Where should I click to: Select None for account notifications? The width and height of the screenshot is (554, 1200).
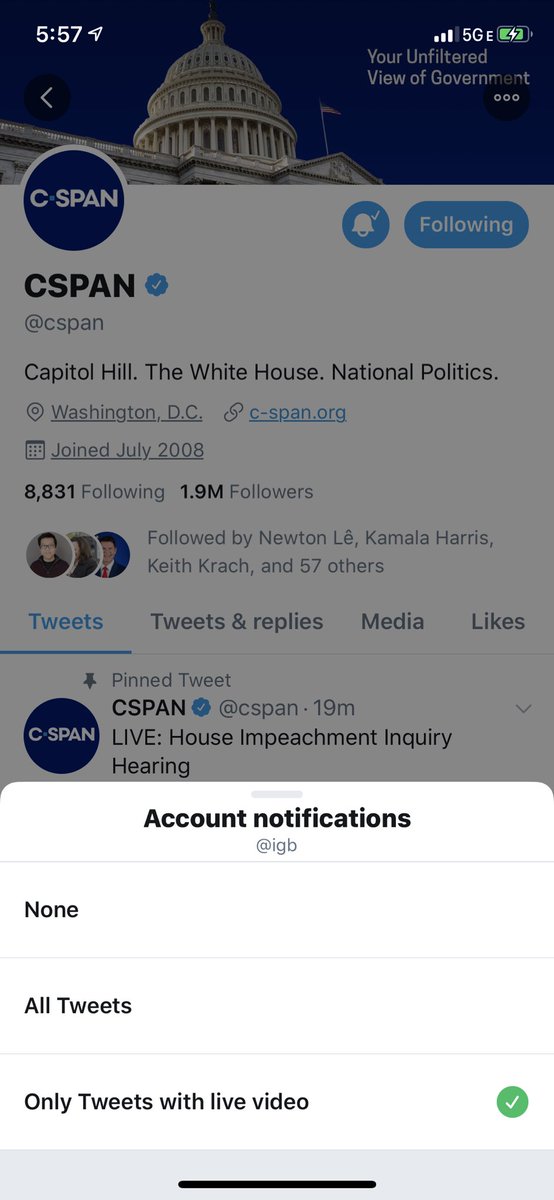pyautogui.click(x=277, y=910)
